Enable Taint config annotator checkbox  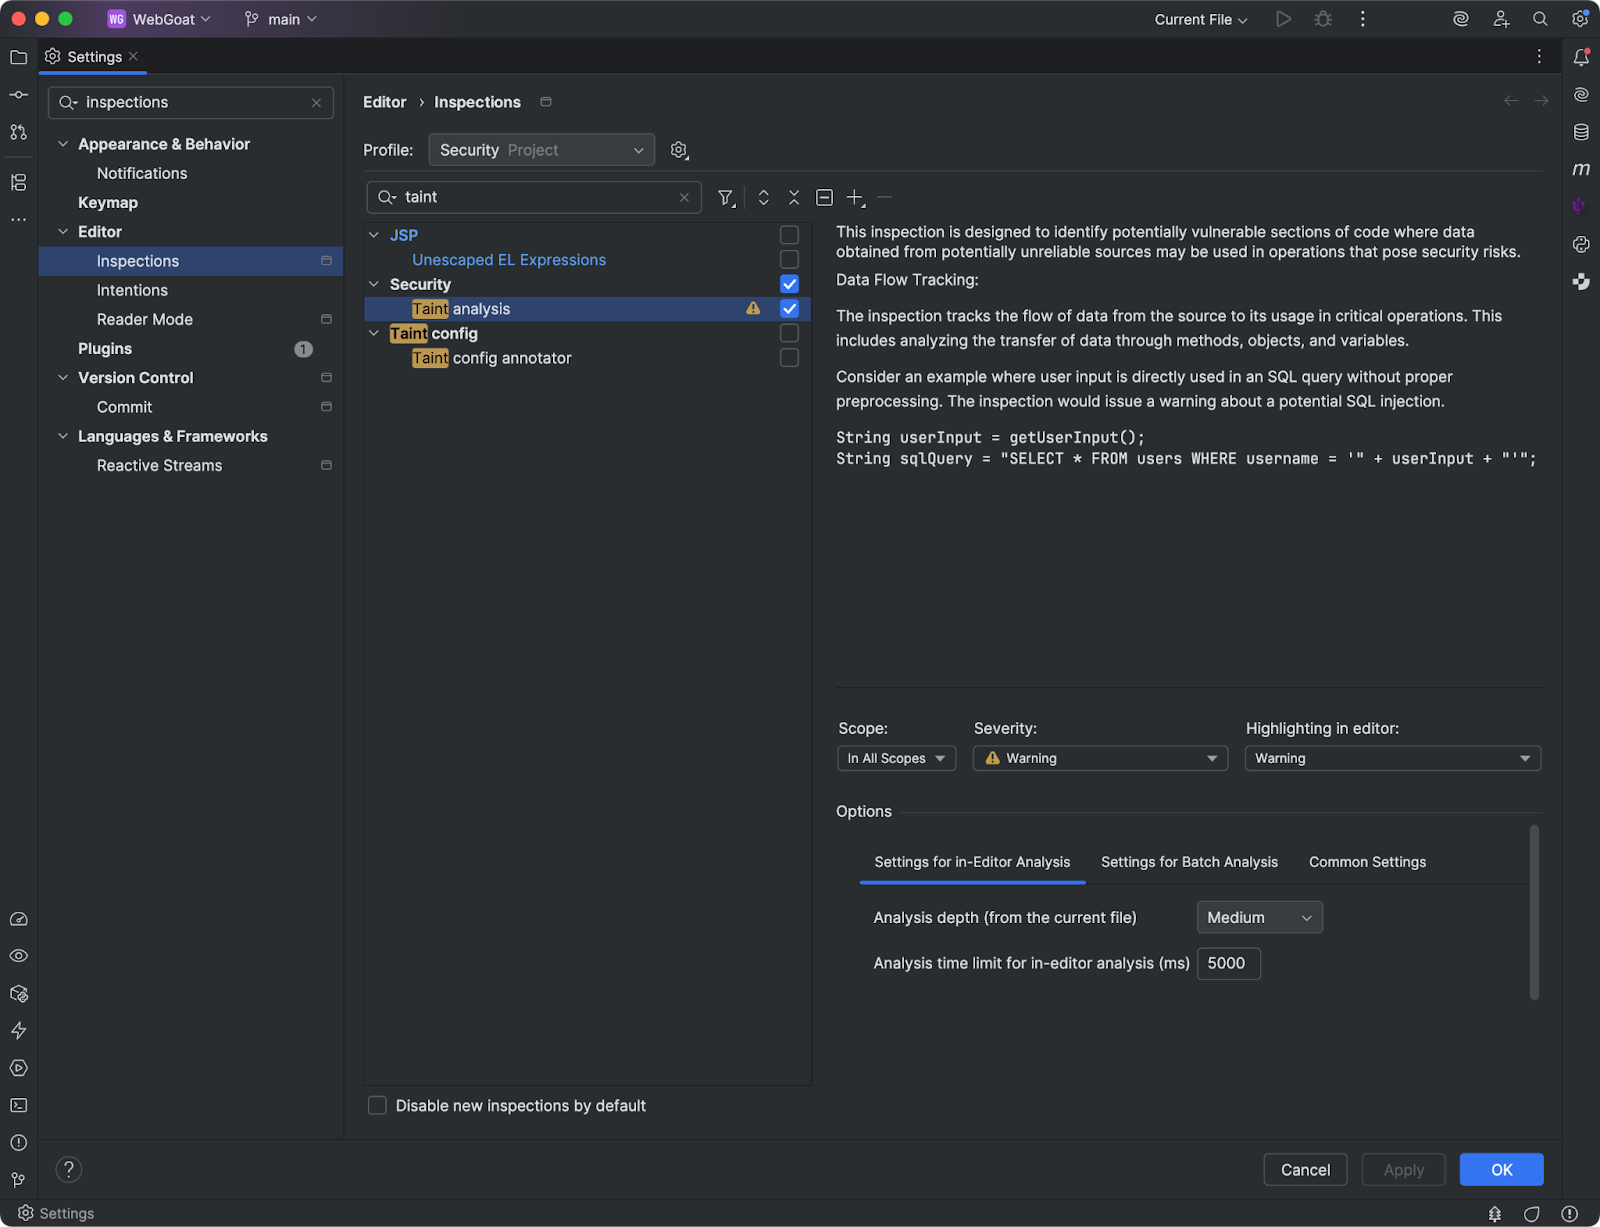tap(789, 358)
